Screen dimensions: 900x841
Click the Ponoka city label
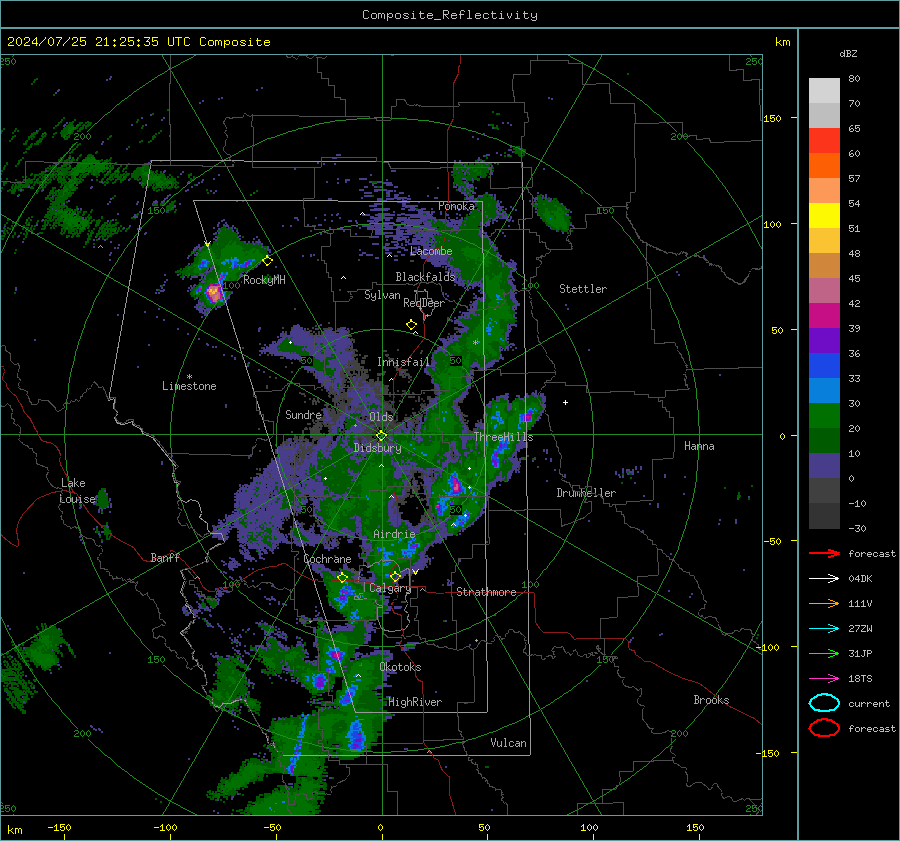tap(456, 206)
